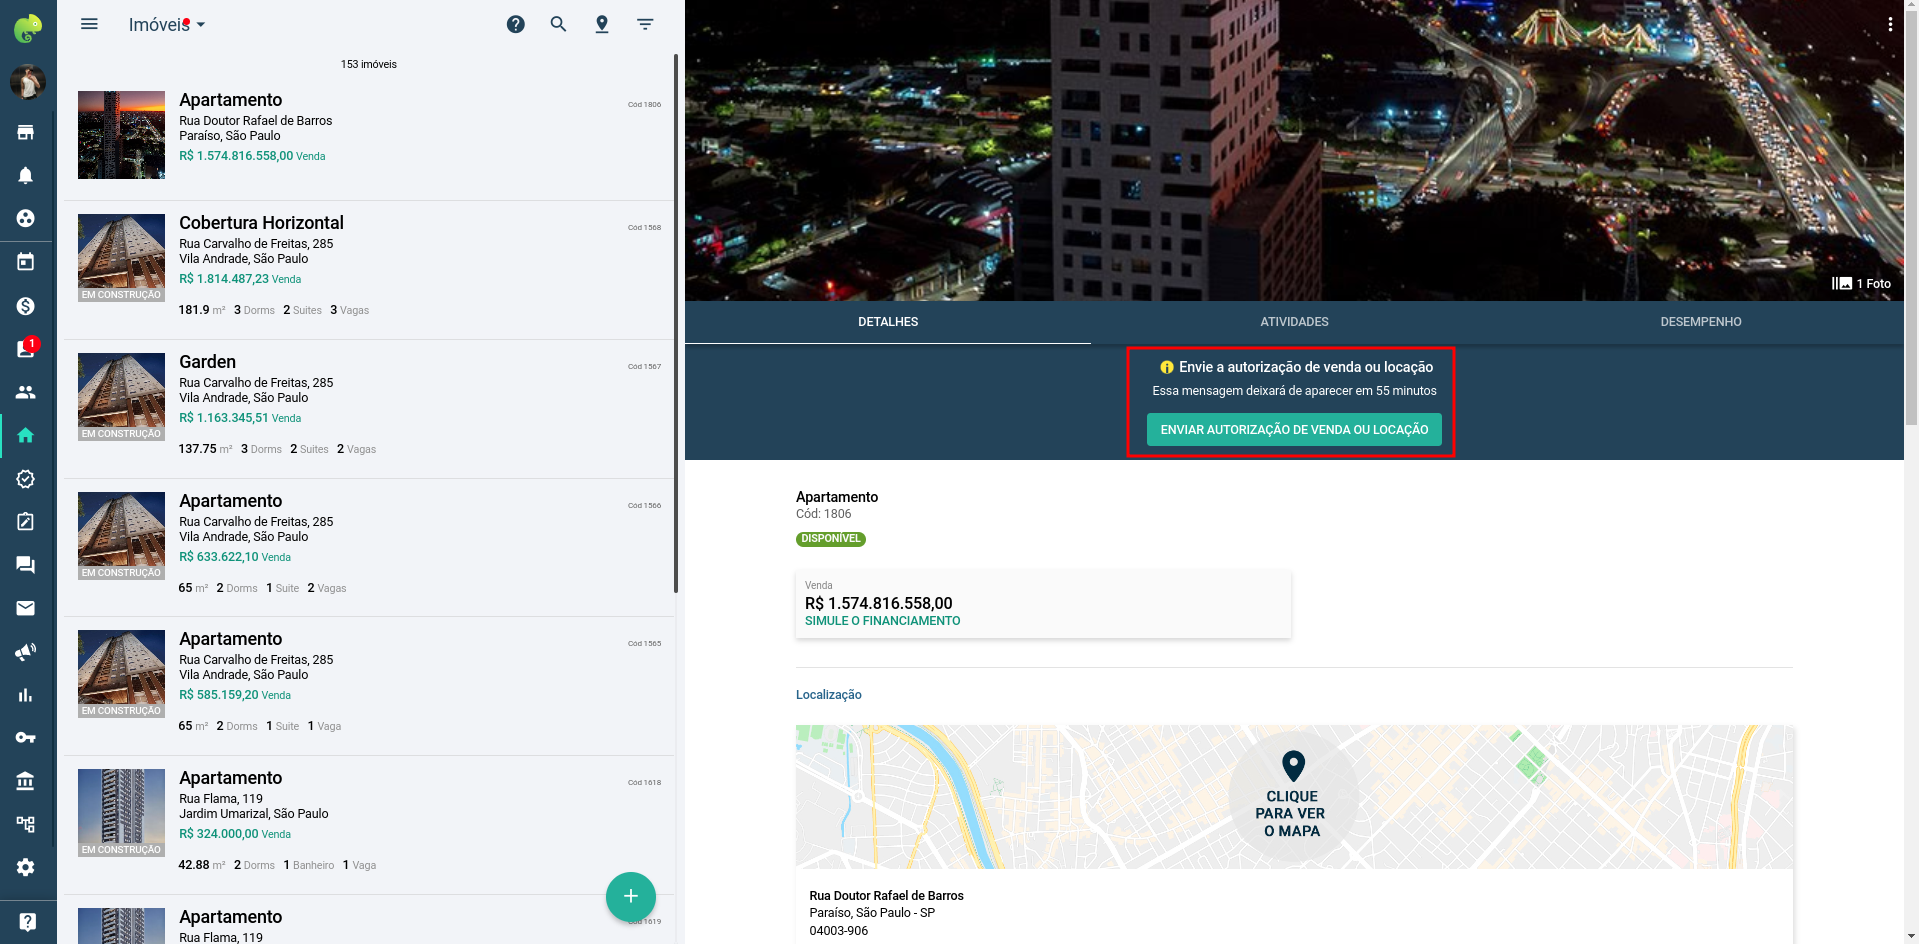Switch to the DETALHES tab
This screenshot has width=1919, height=944.
pyautogui.click(x=888, y=322)
